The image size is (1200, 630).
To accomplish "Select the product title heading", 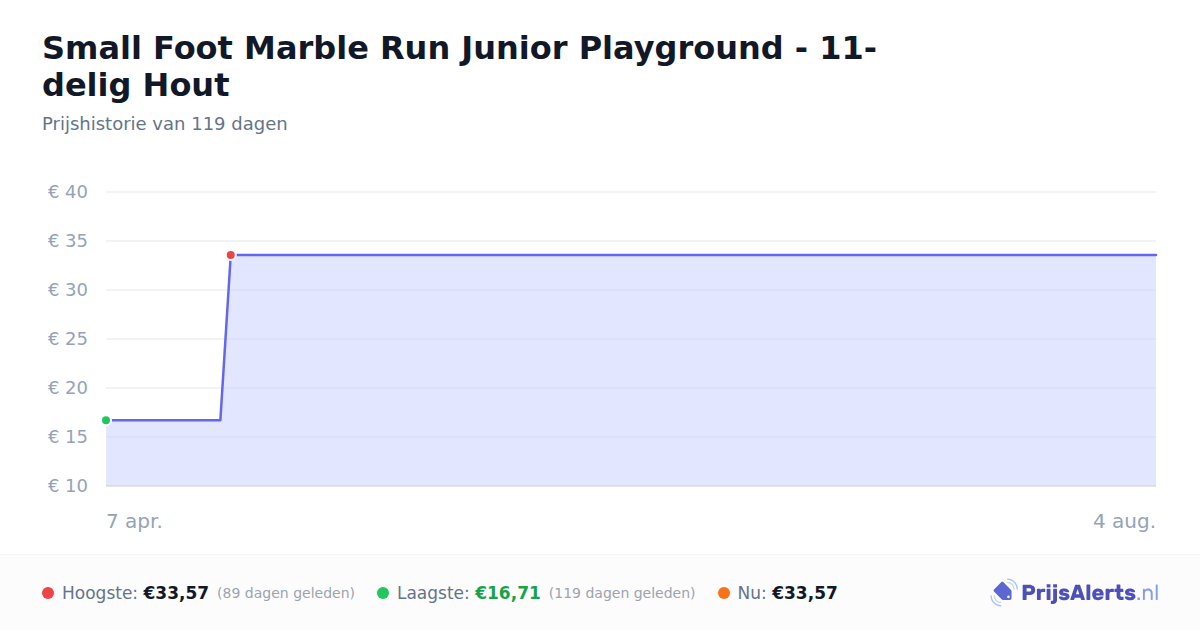I will (x=459, y=66).
